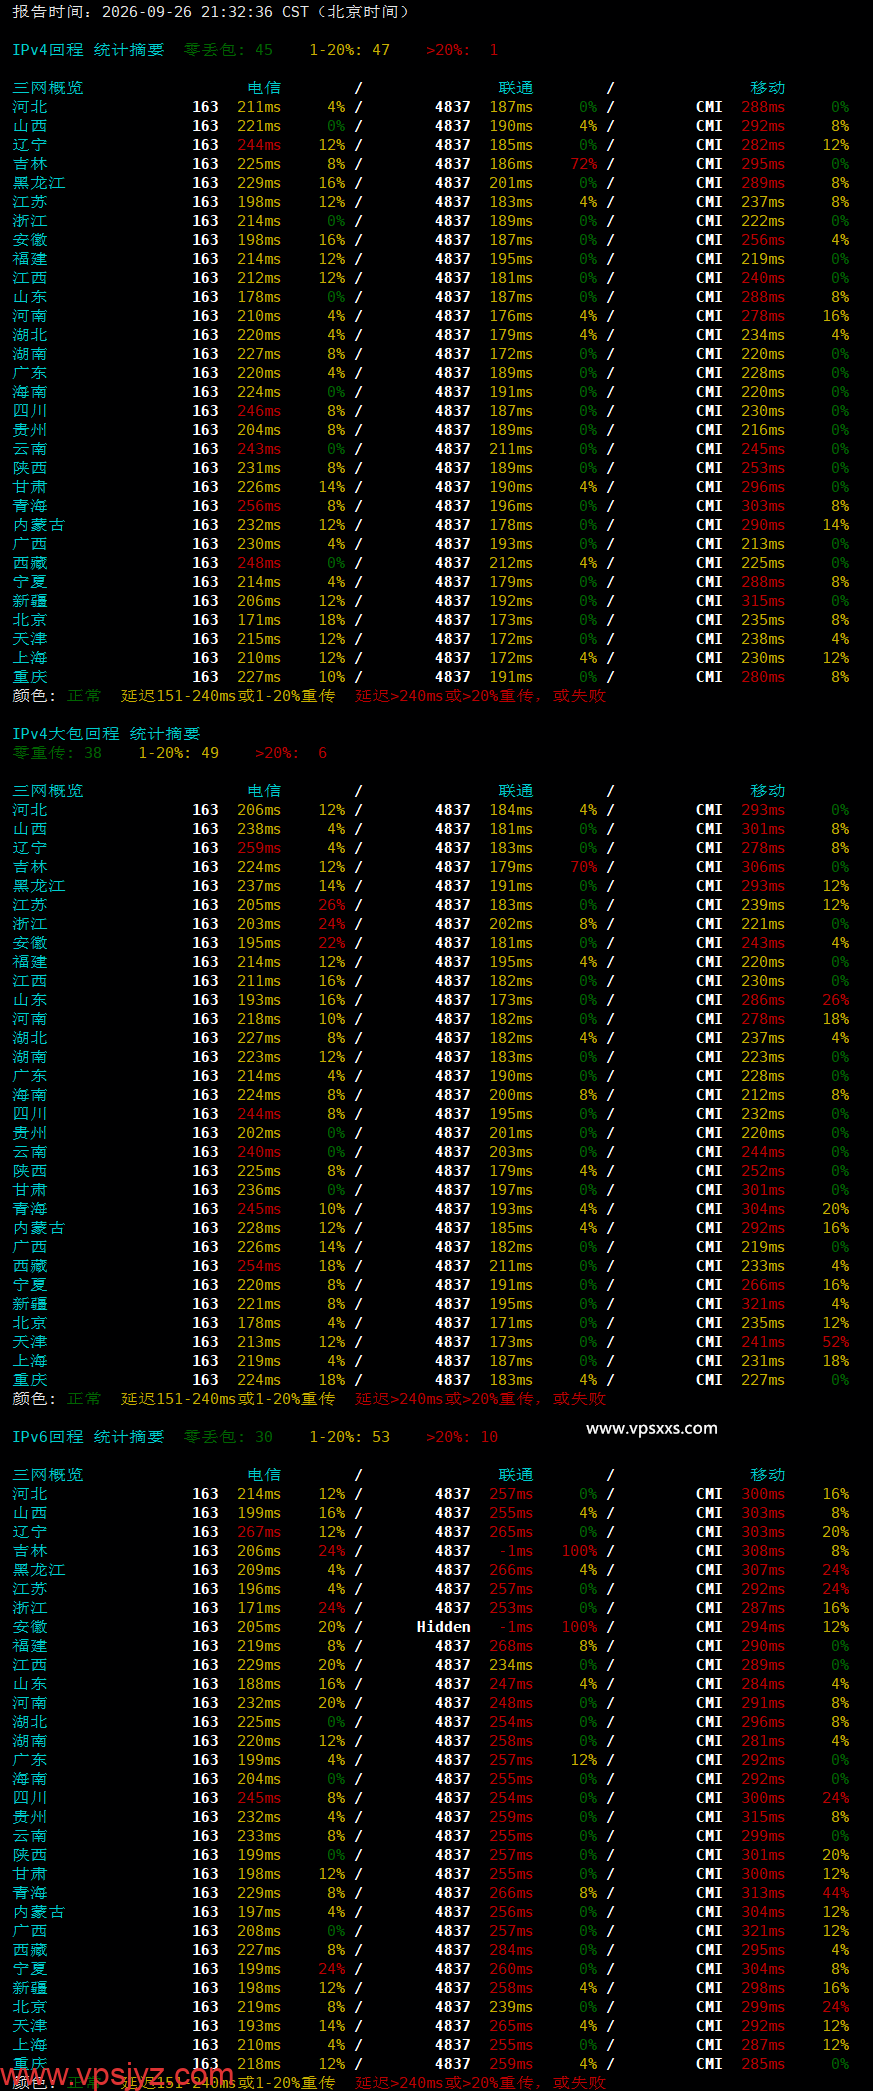The image size is (873, 2091).
Task: Click the "26%" value in 大包回程 山东 移动 row
Action: tap(836, 1000)
